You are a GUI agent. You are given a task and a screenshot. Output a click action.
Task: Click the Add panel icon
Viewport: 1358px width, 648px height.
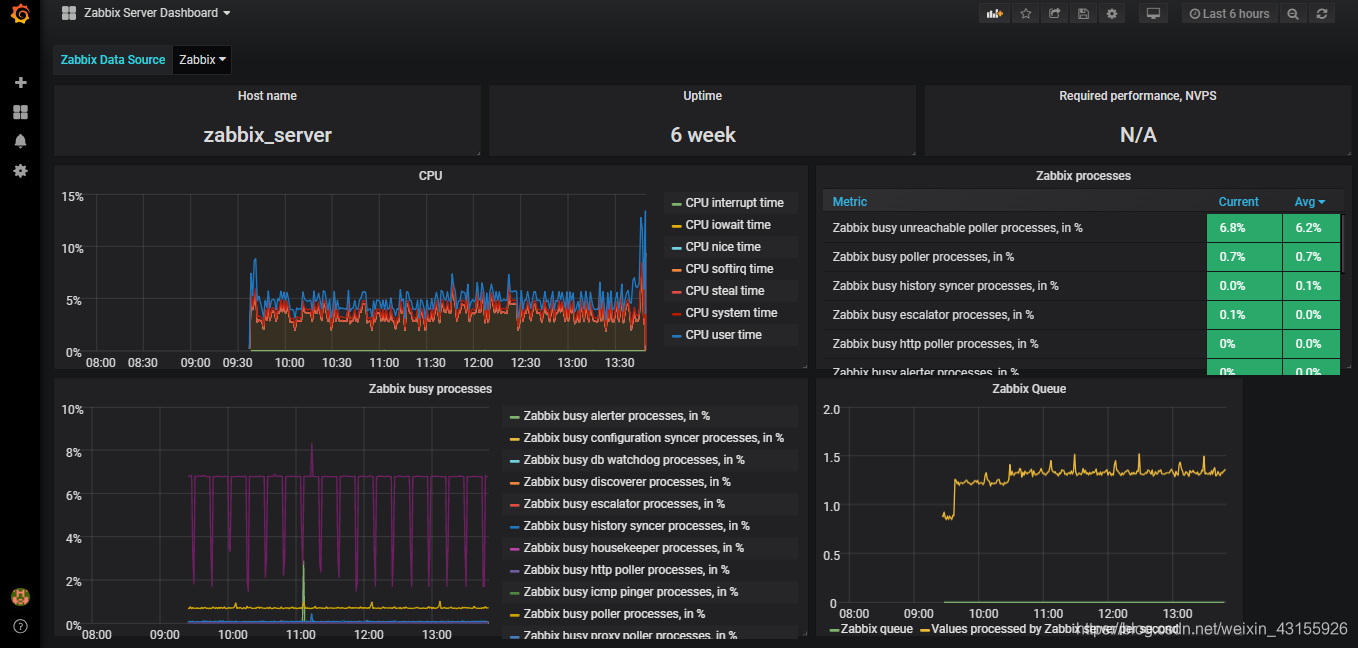tap(994, 14)
